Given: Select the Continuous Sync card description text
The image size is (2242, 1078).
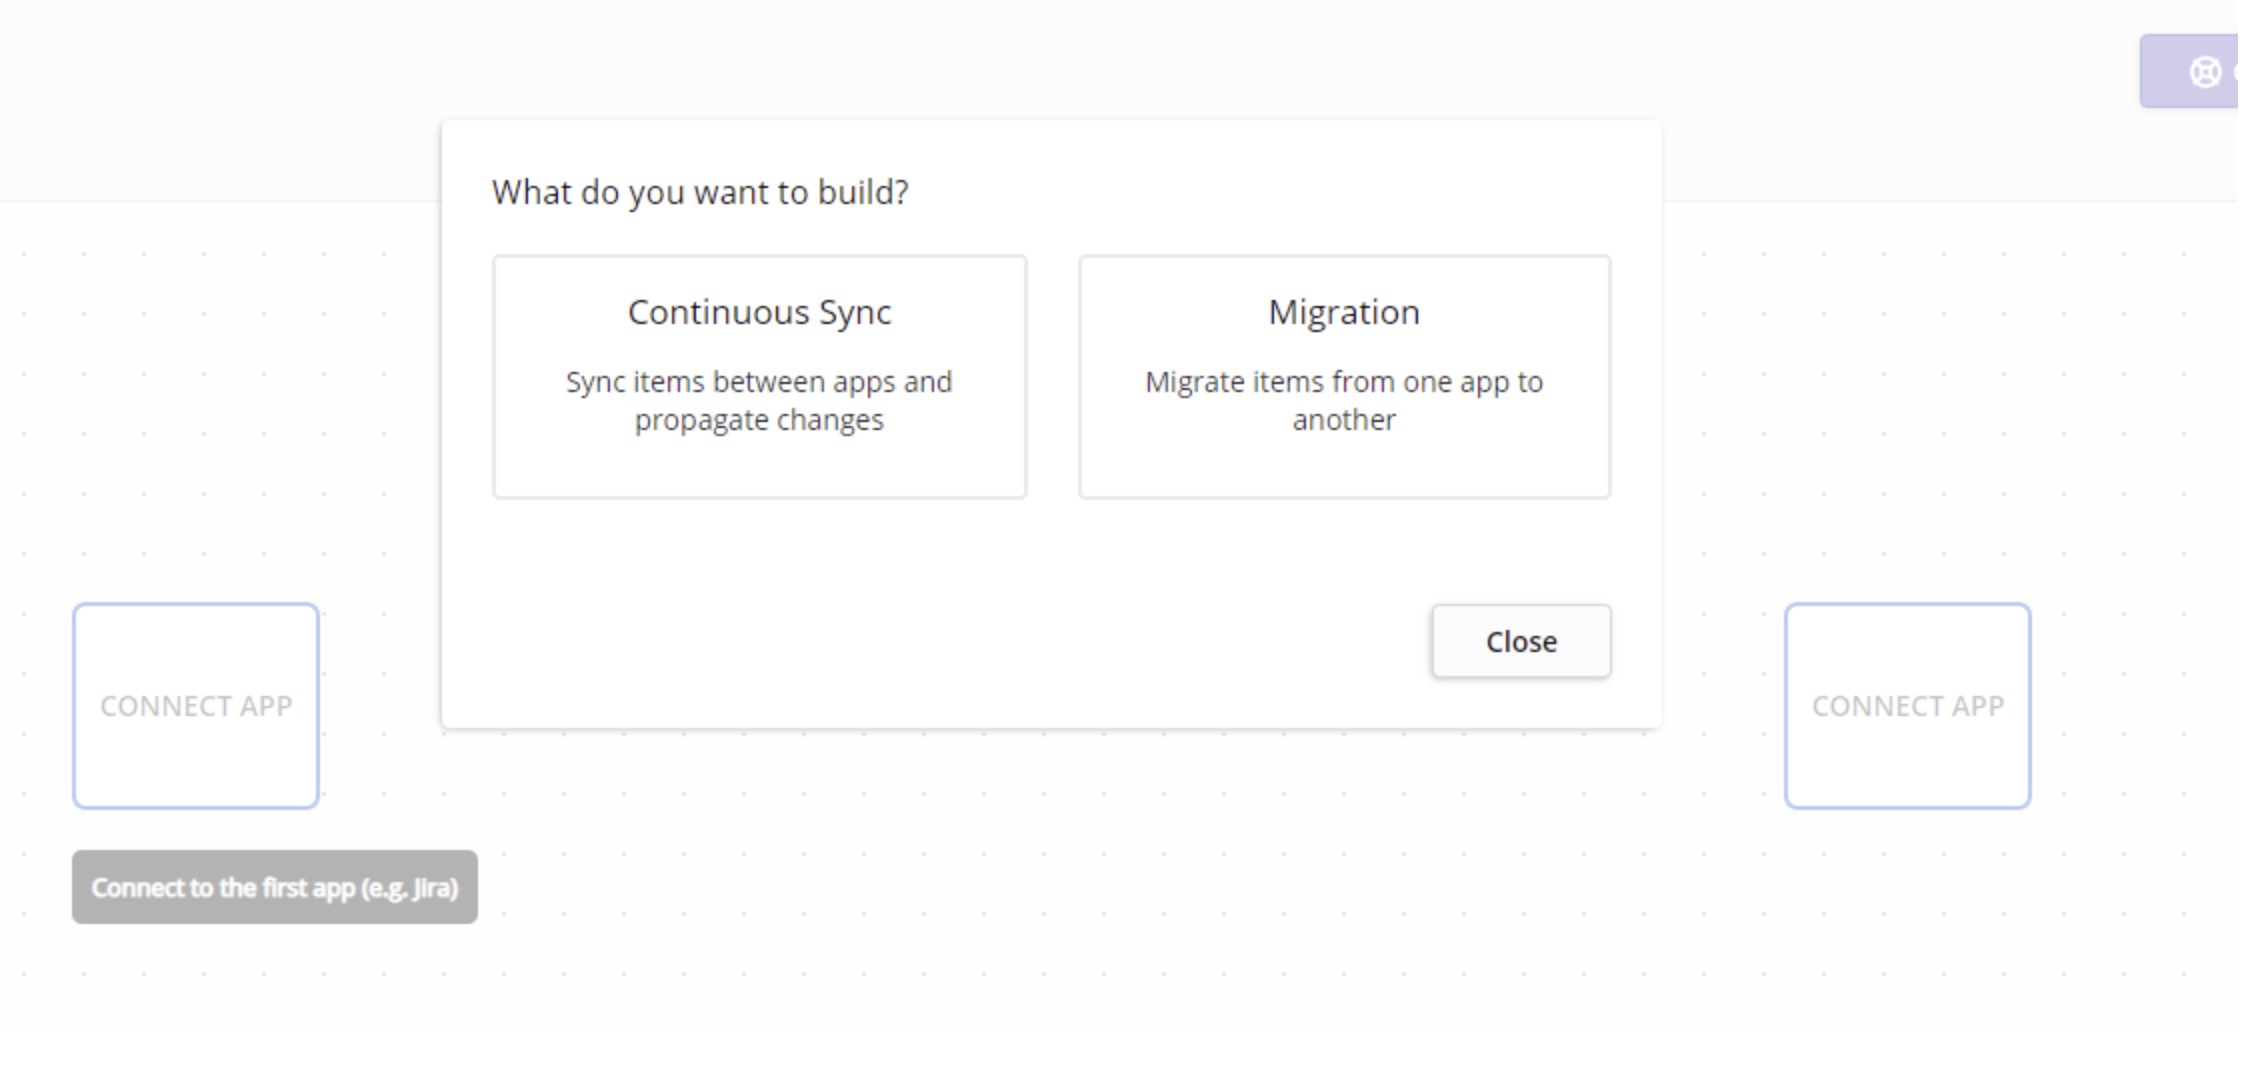Looking at the screenshot, I should point(760,400).
